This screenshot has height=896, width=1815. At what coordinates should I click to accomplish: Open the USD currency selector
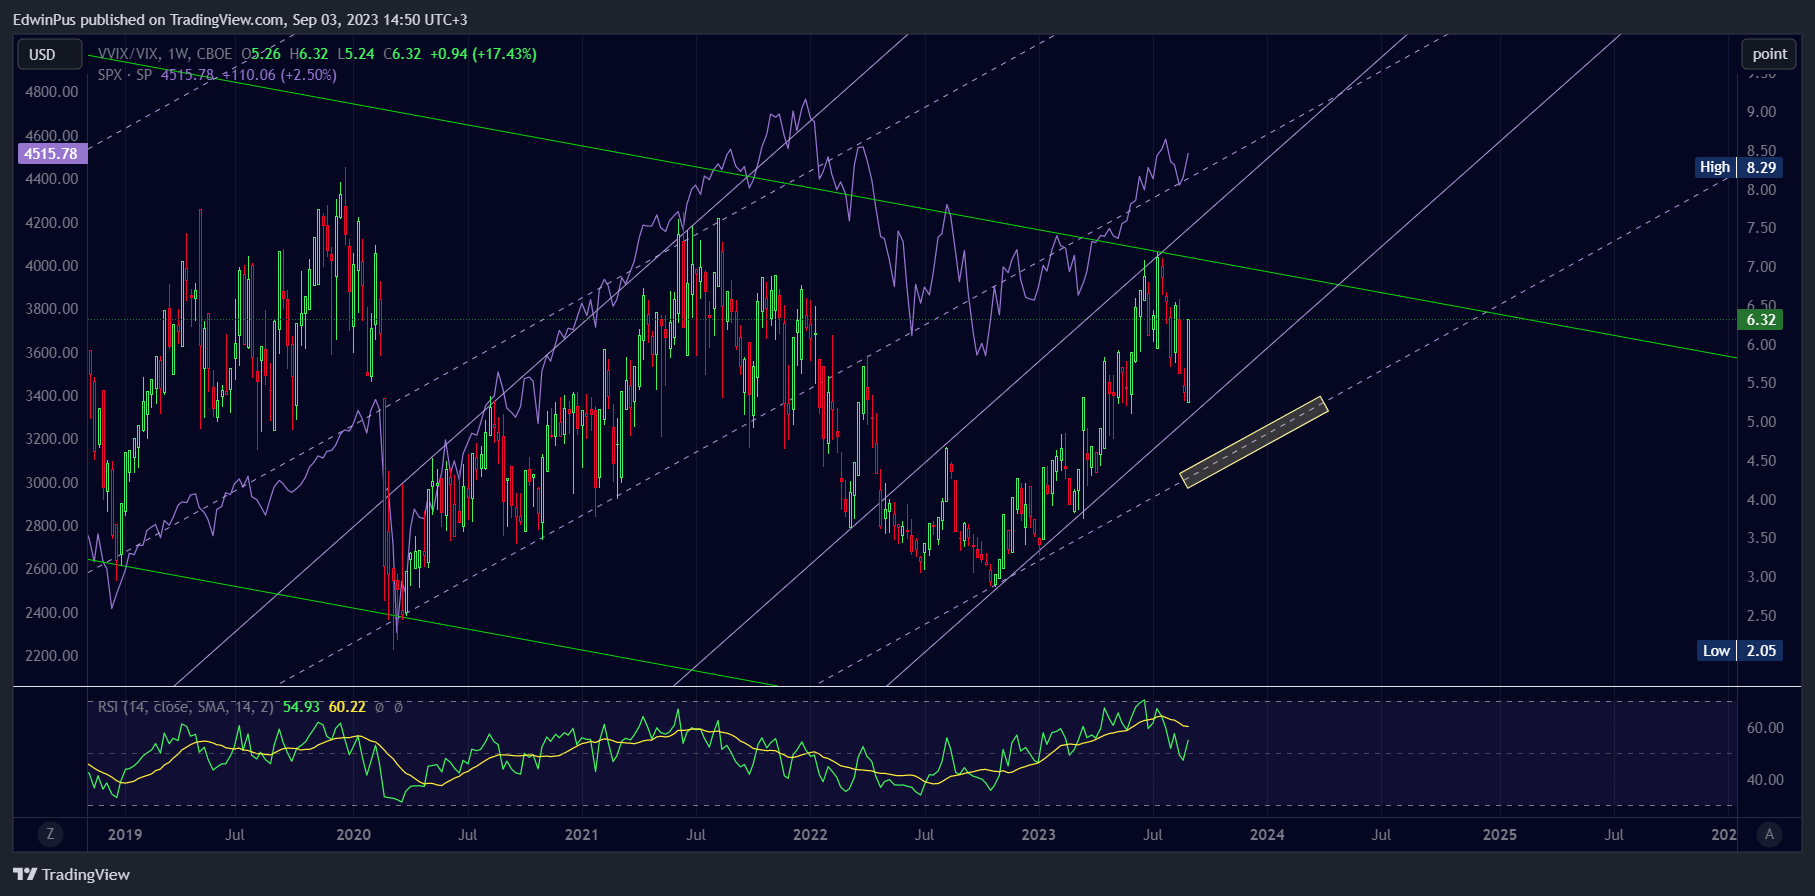point(49,54)
